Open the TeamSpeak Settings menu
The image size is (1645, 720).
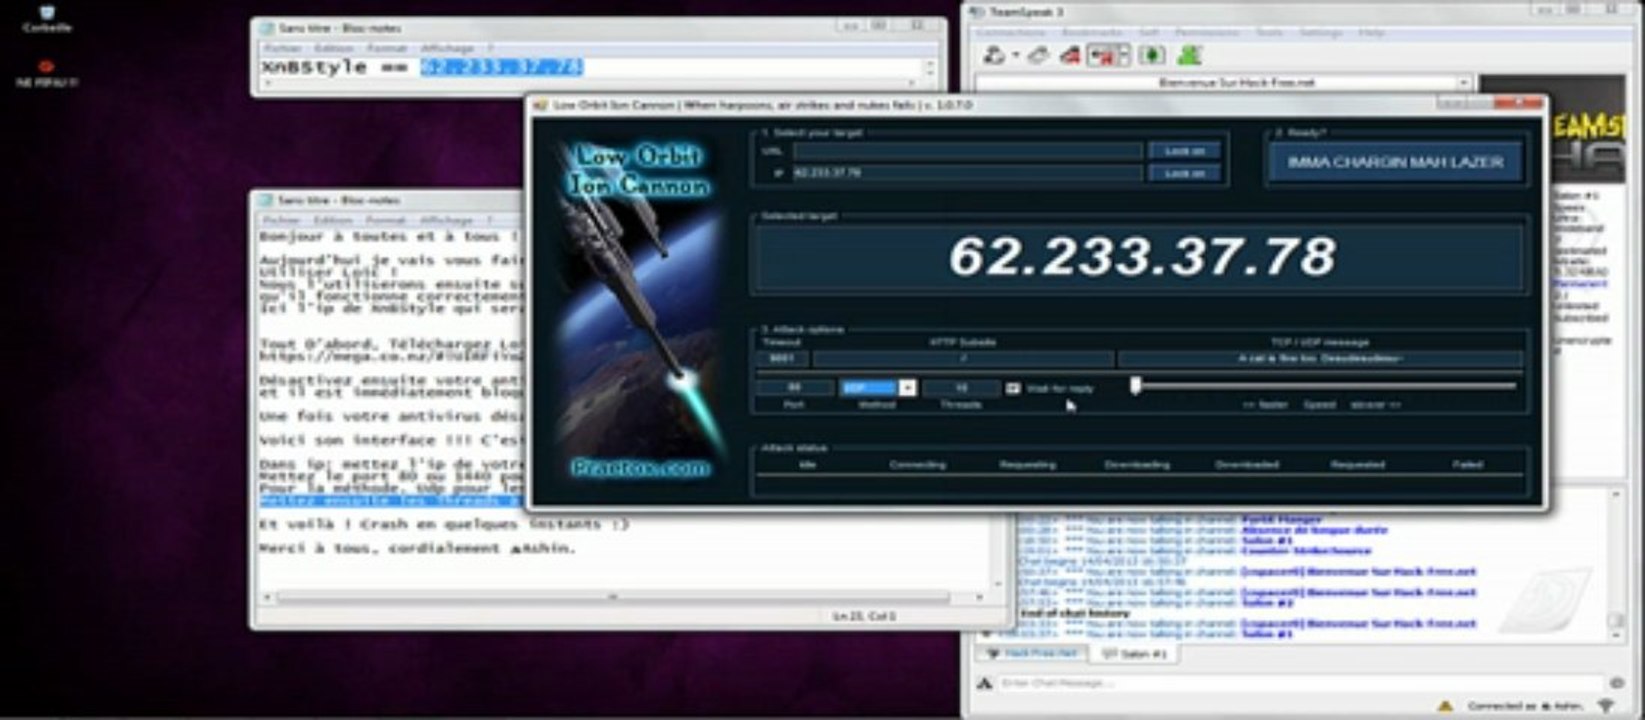(x=1321, y=32)
